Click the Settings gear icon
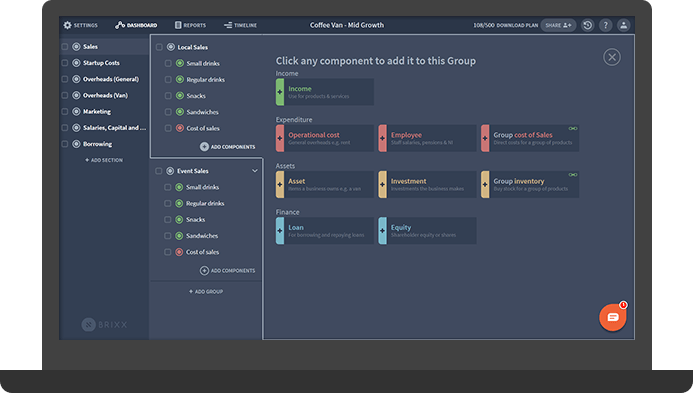 67,25
